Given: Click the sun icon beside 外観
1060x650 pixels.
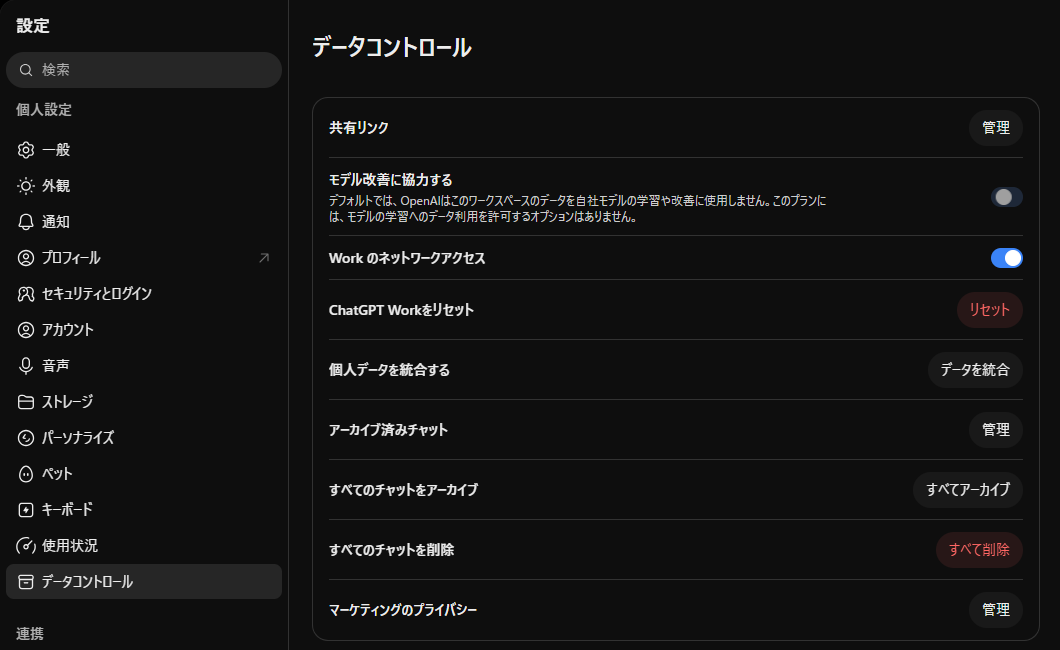Looking at the screenshot, I should [x=26, y=186].
